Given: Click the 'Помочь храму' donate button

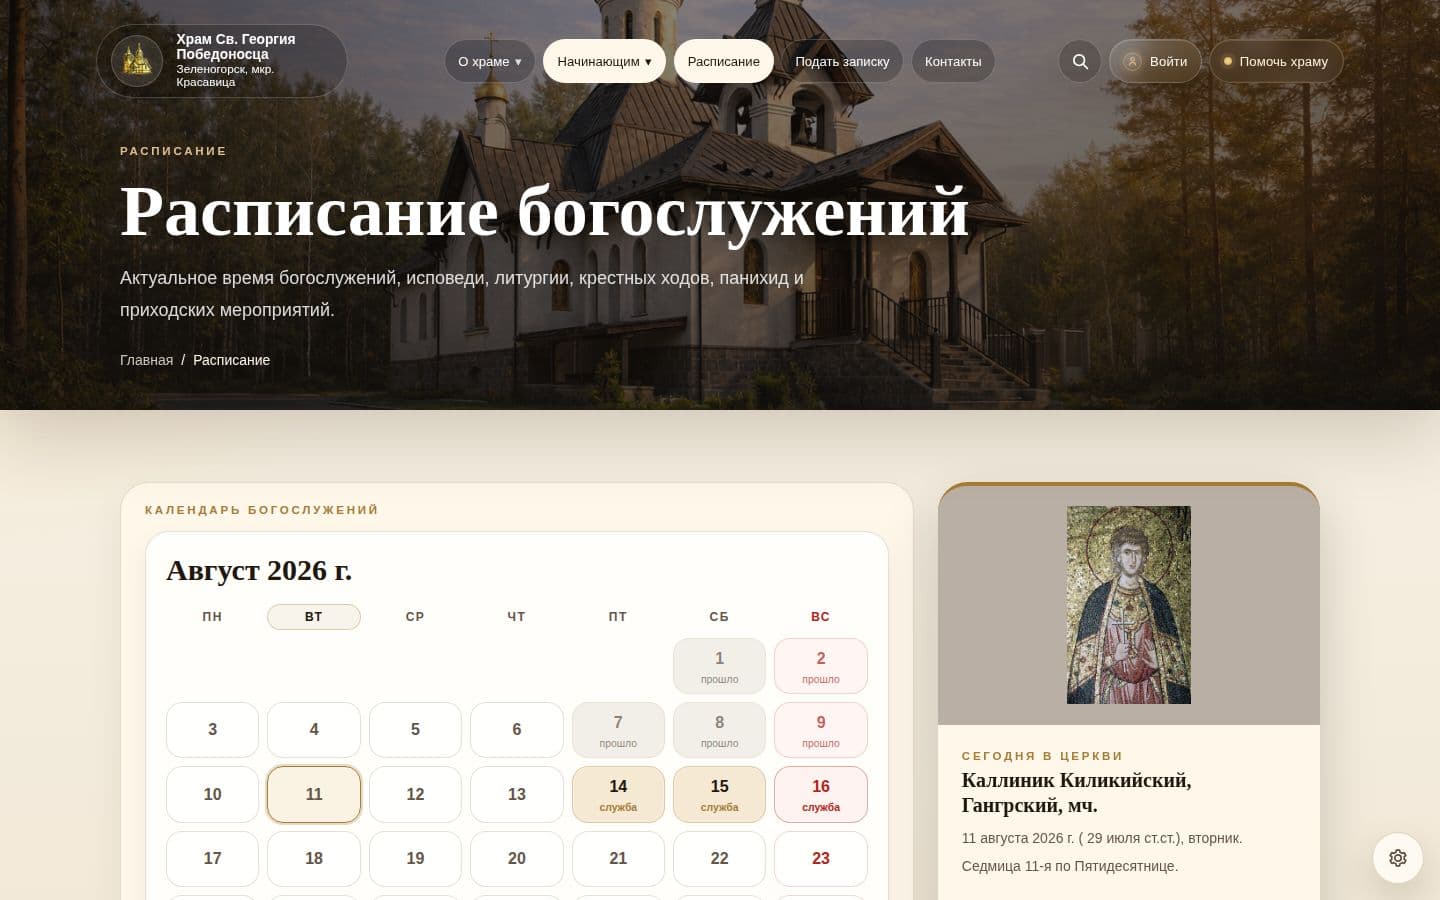Looking at the screenshot, I should pyautogui.click(x=1276, y=61).
